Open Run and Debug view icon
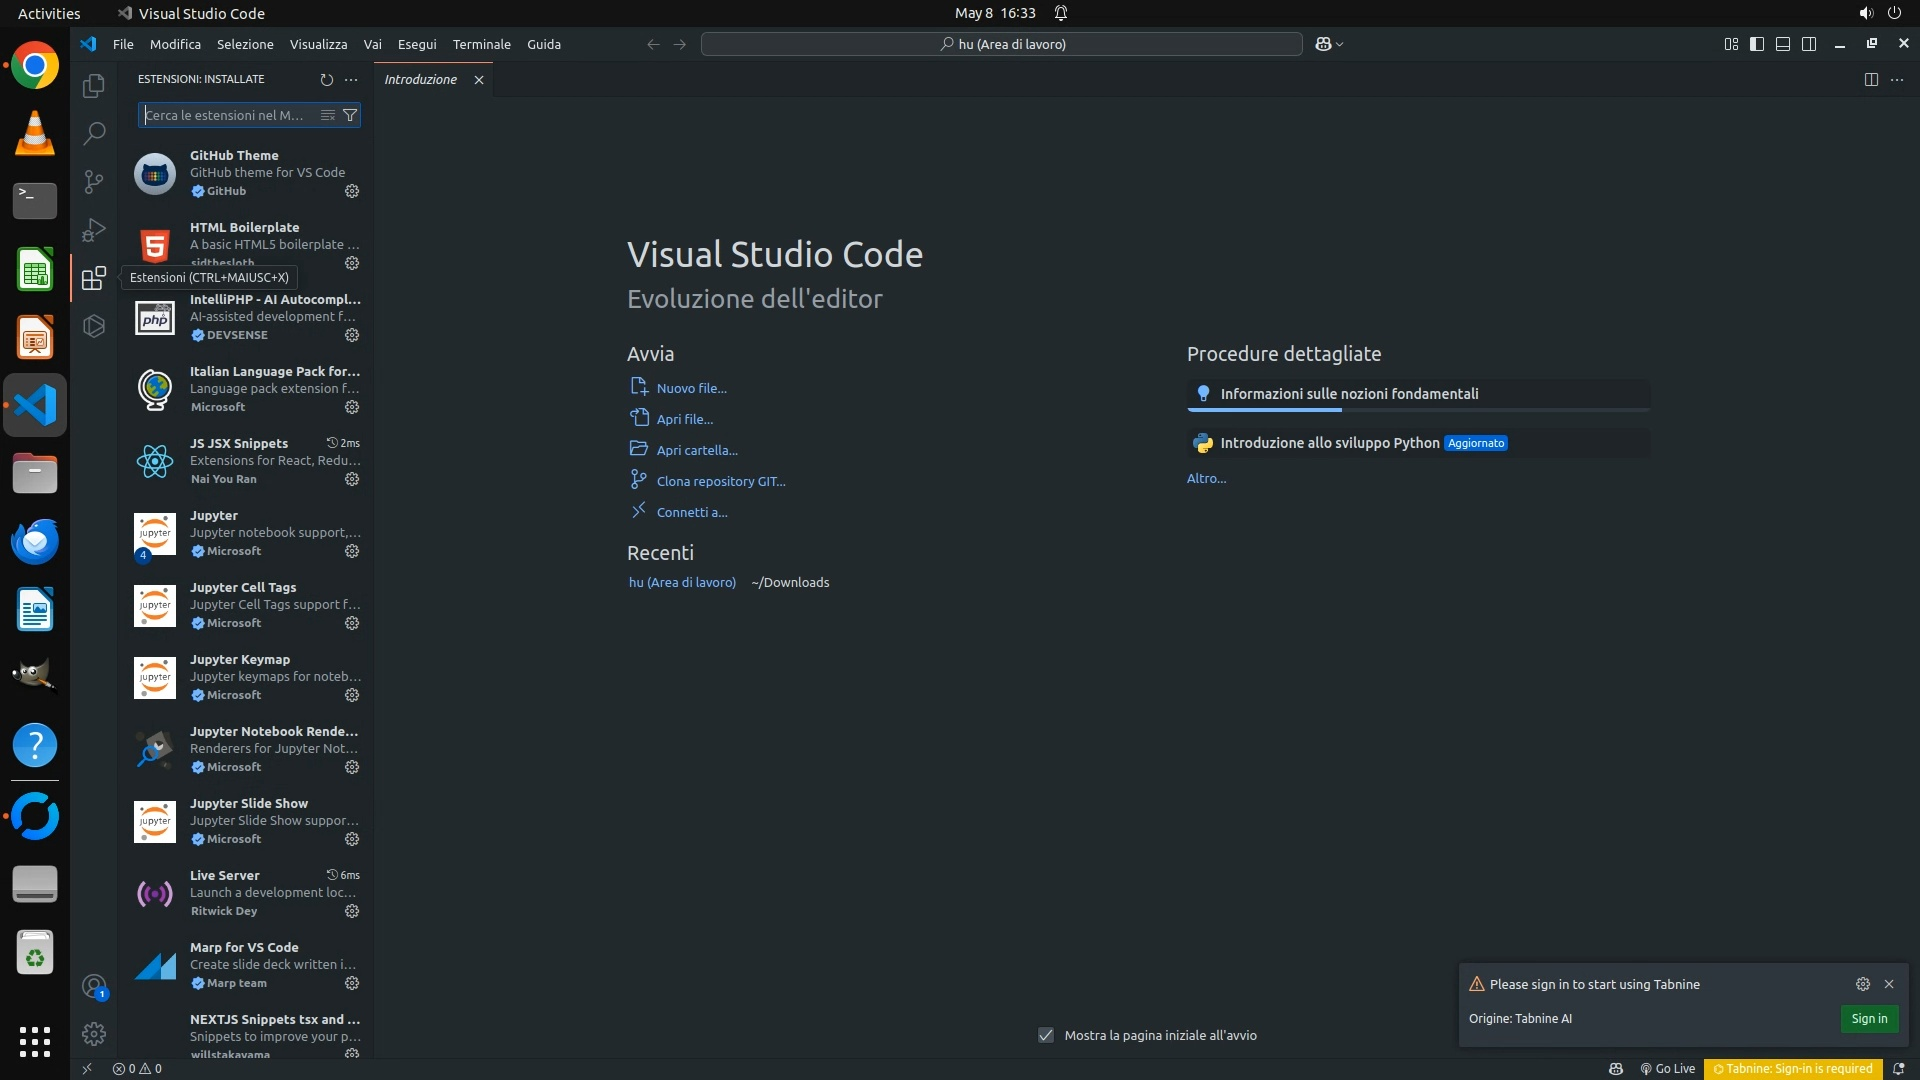 point(93,230)
